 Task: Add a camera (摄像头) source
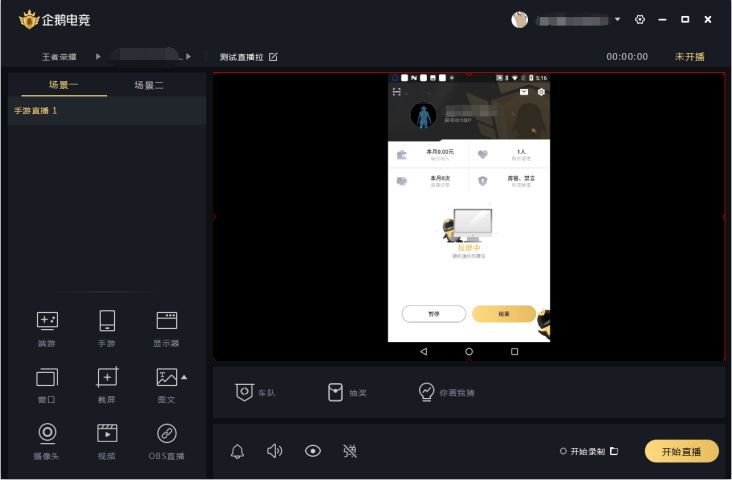pyautogui.click(x=47, y=440)
